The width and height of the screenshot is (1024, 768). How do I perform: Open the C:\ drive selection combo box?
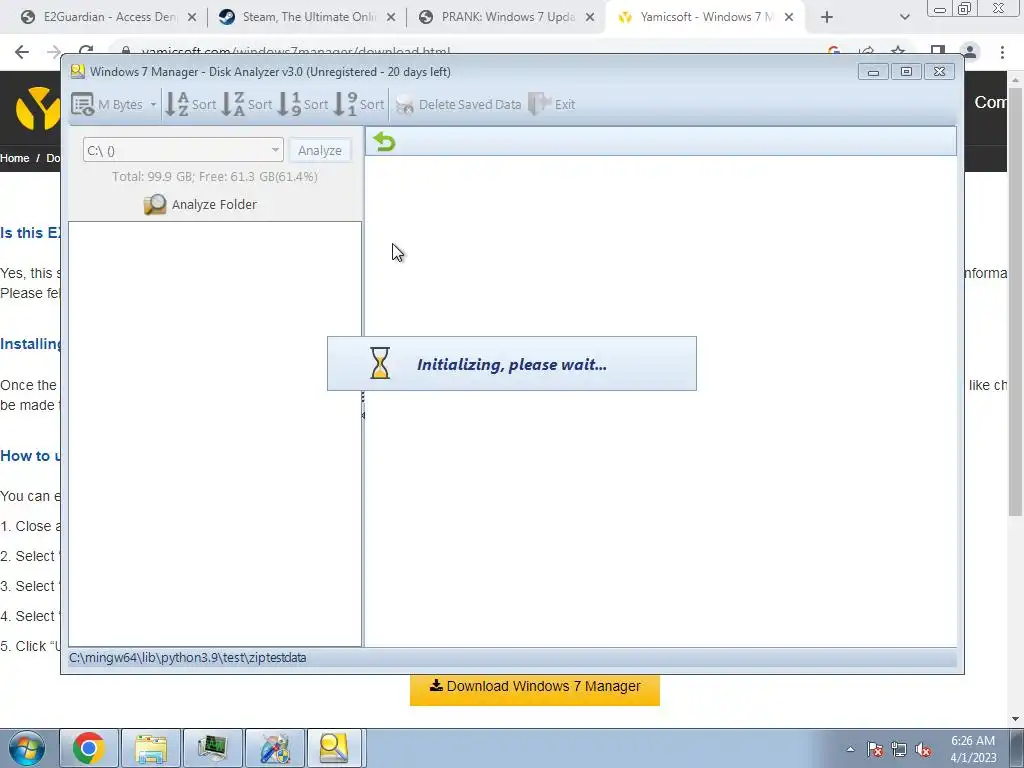(x=183, y=150)
